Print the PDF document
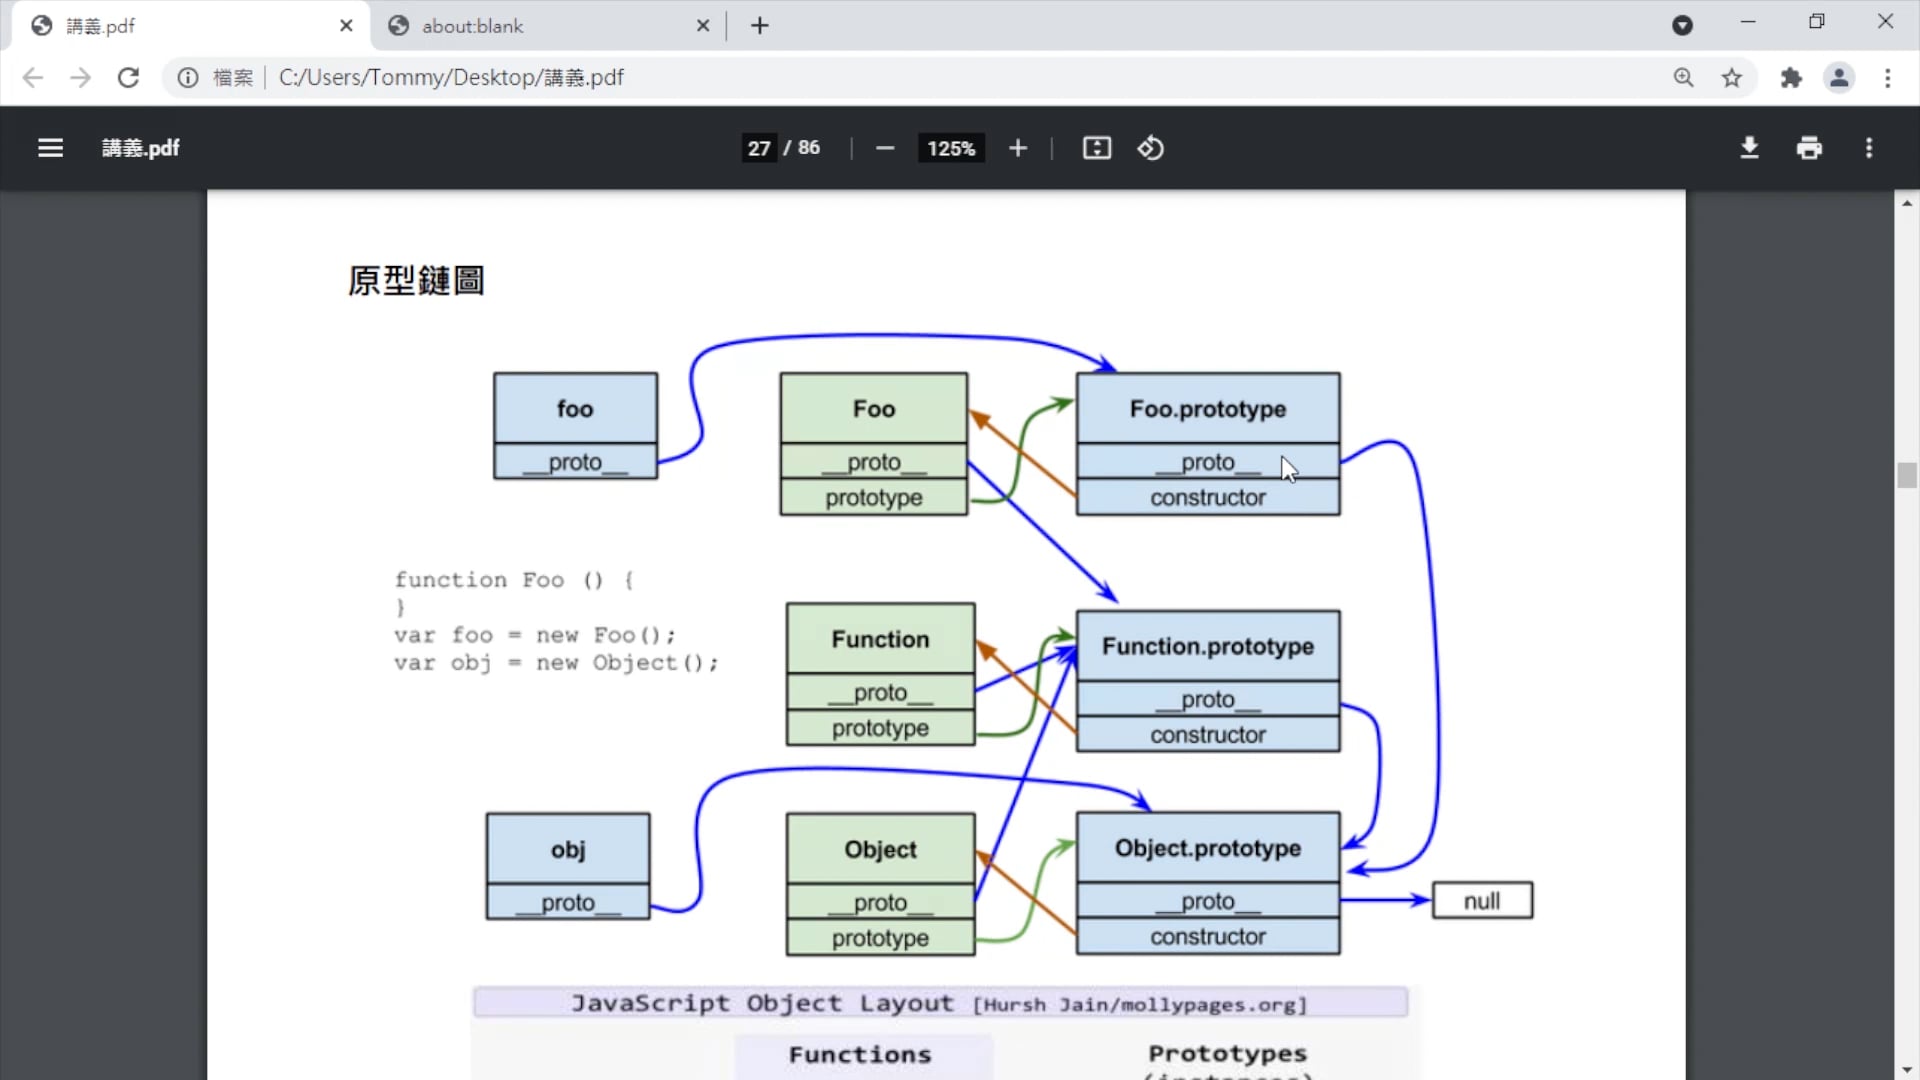The width and height of the screenshot is (1920, 1080). [1809, 148]
